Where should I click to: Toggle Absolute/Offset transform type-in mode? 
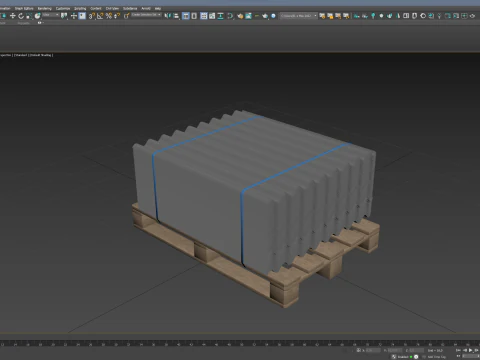point(359,350)
